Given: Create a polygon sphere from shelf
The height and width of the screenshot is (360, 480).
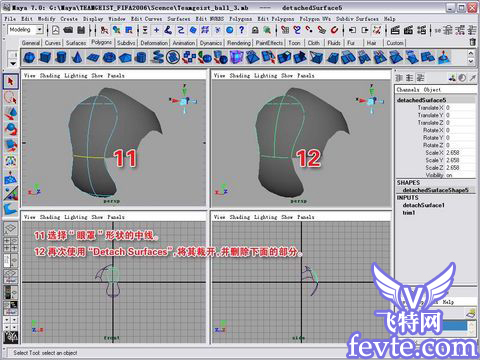Looking at the screenshot, I should [29, 57].
